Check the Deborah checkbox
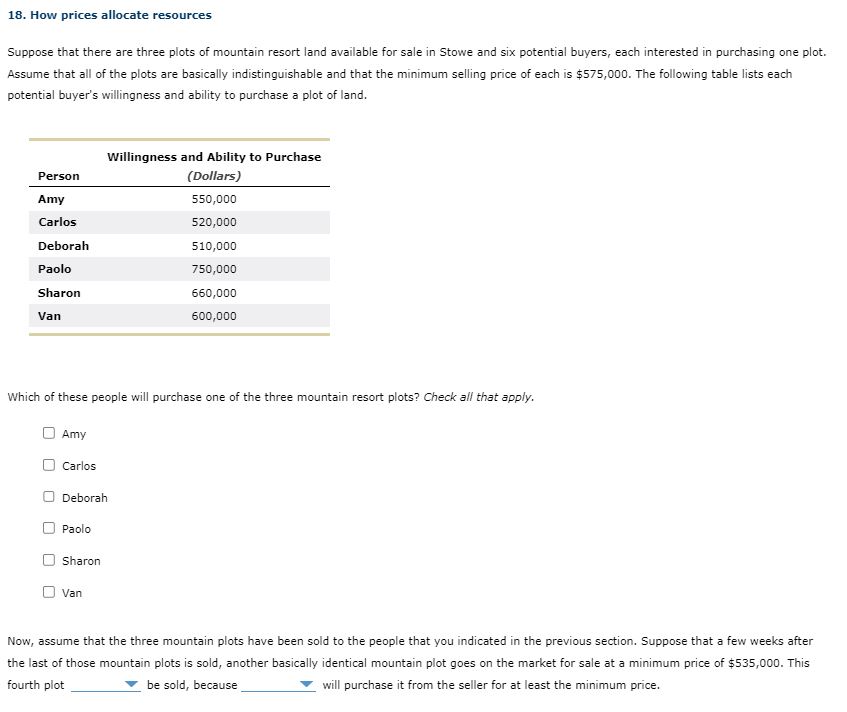847x712 pixels. pos(48,497)
